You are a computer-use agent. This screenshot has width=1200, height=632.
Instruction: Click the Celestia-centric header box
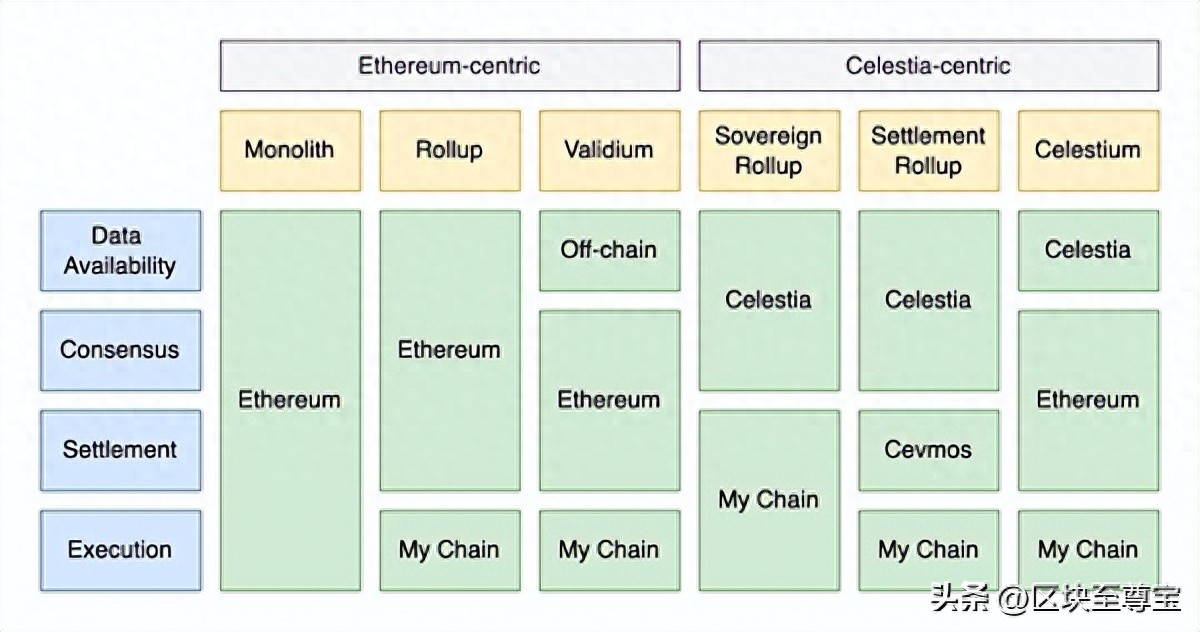[928, 66]
